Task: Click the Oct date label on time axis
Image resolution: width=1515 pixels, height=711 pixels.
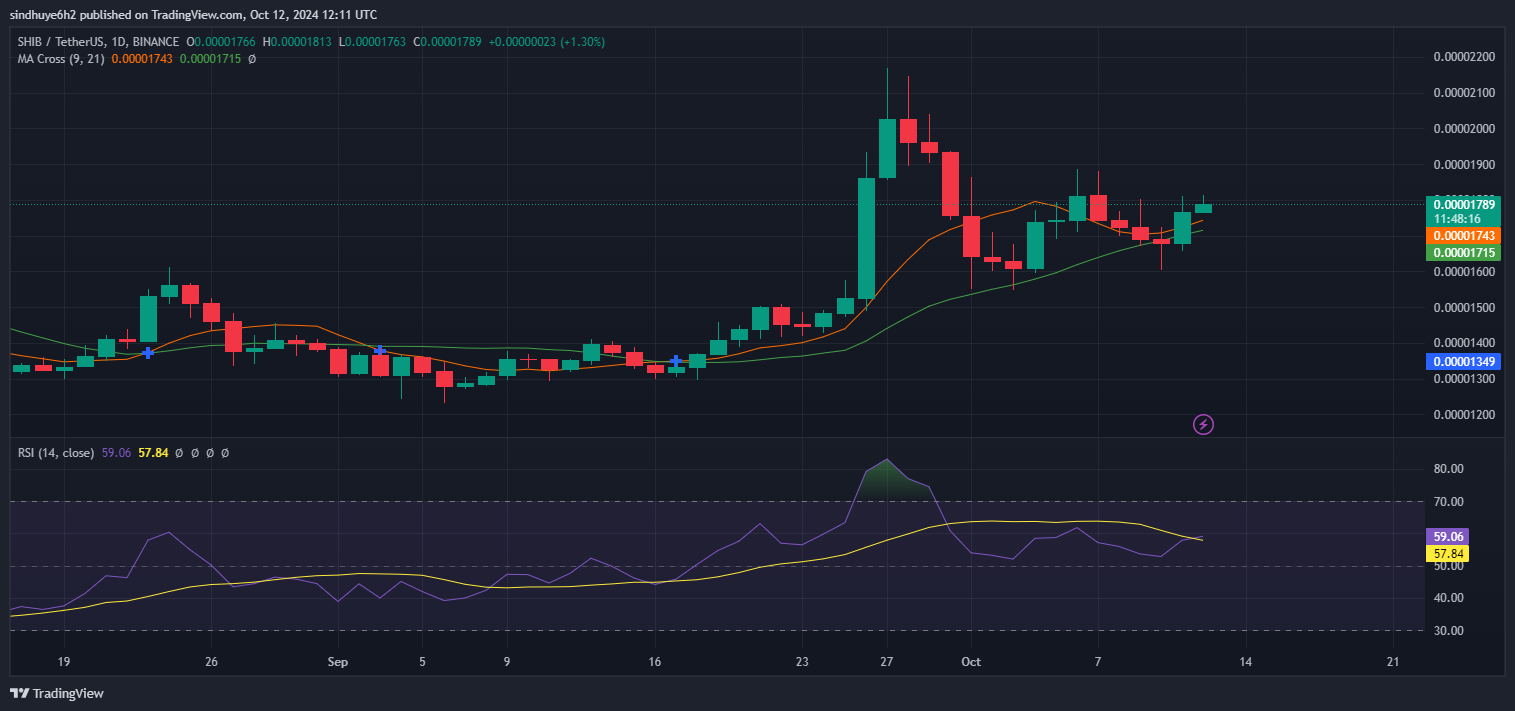Action: coord(971,662)
